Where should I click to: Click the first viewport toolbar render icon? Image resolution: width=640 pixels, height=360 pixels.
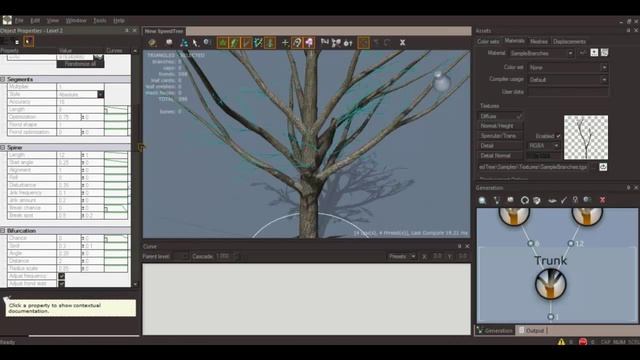pyautogui.click(x=152, y=42)
